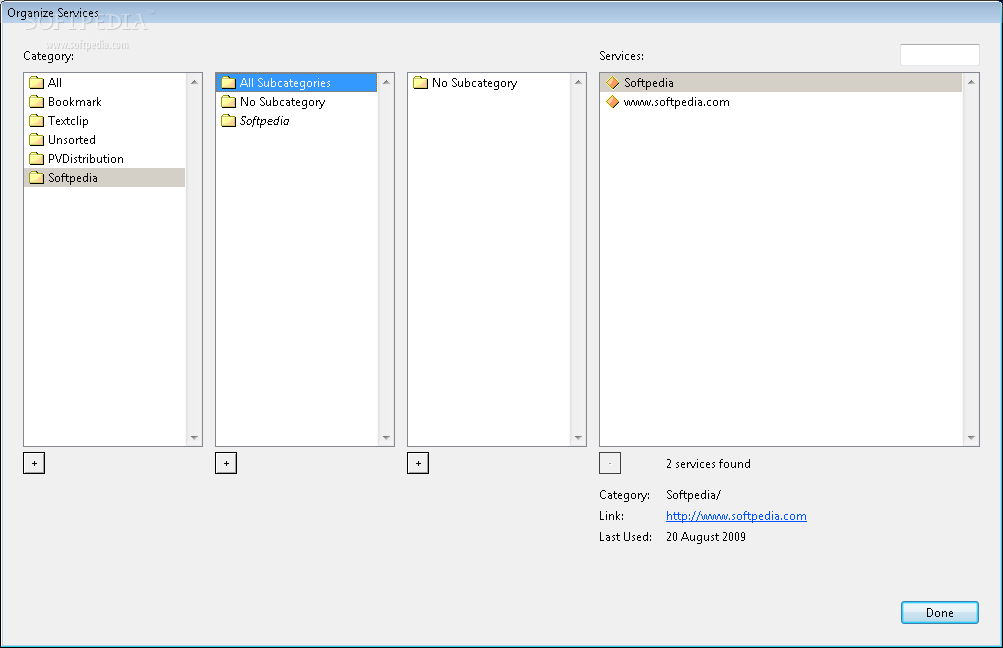Click up arrow of Category list scrollbar
The height and width of the screenshot is (648, 1003).
tap(194, 82)
